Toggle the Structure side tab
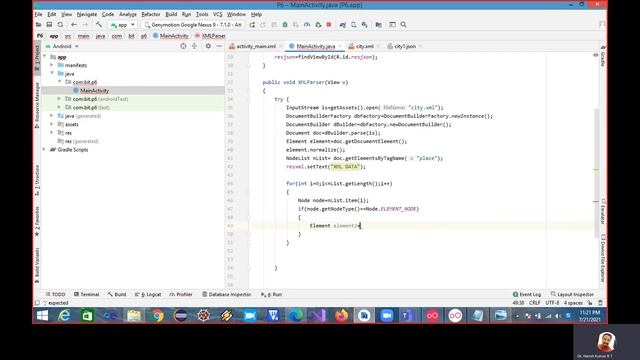This screenshot has height=360, width=640. (37, 180)
